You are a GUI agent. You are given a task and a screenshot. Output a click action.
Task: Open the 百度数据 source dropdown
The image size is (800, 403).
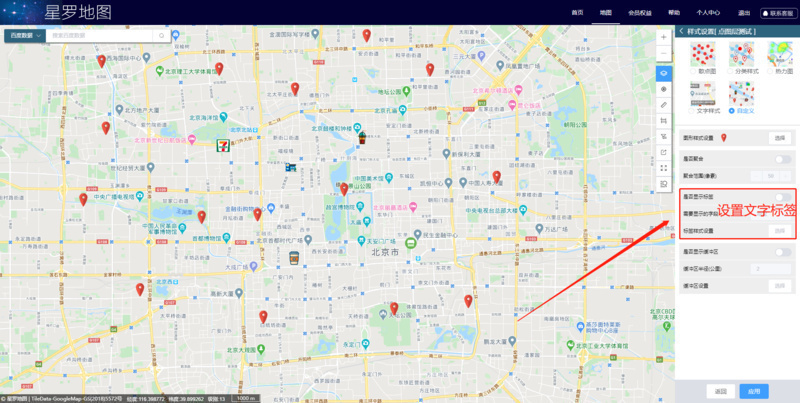tap(25, 36)
